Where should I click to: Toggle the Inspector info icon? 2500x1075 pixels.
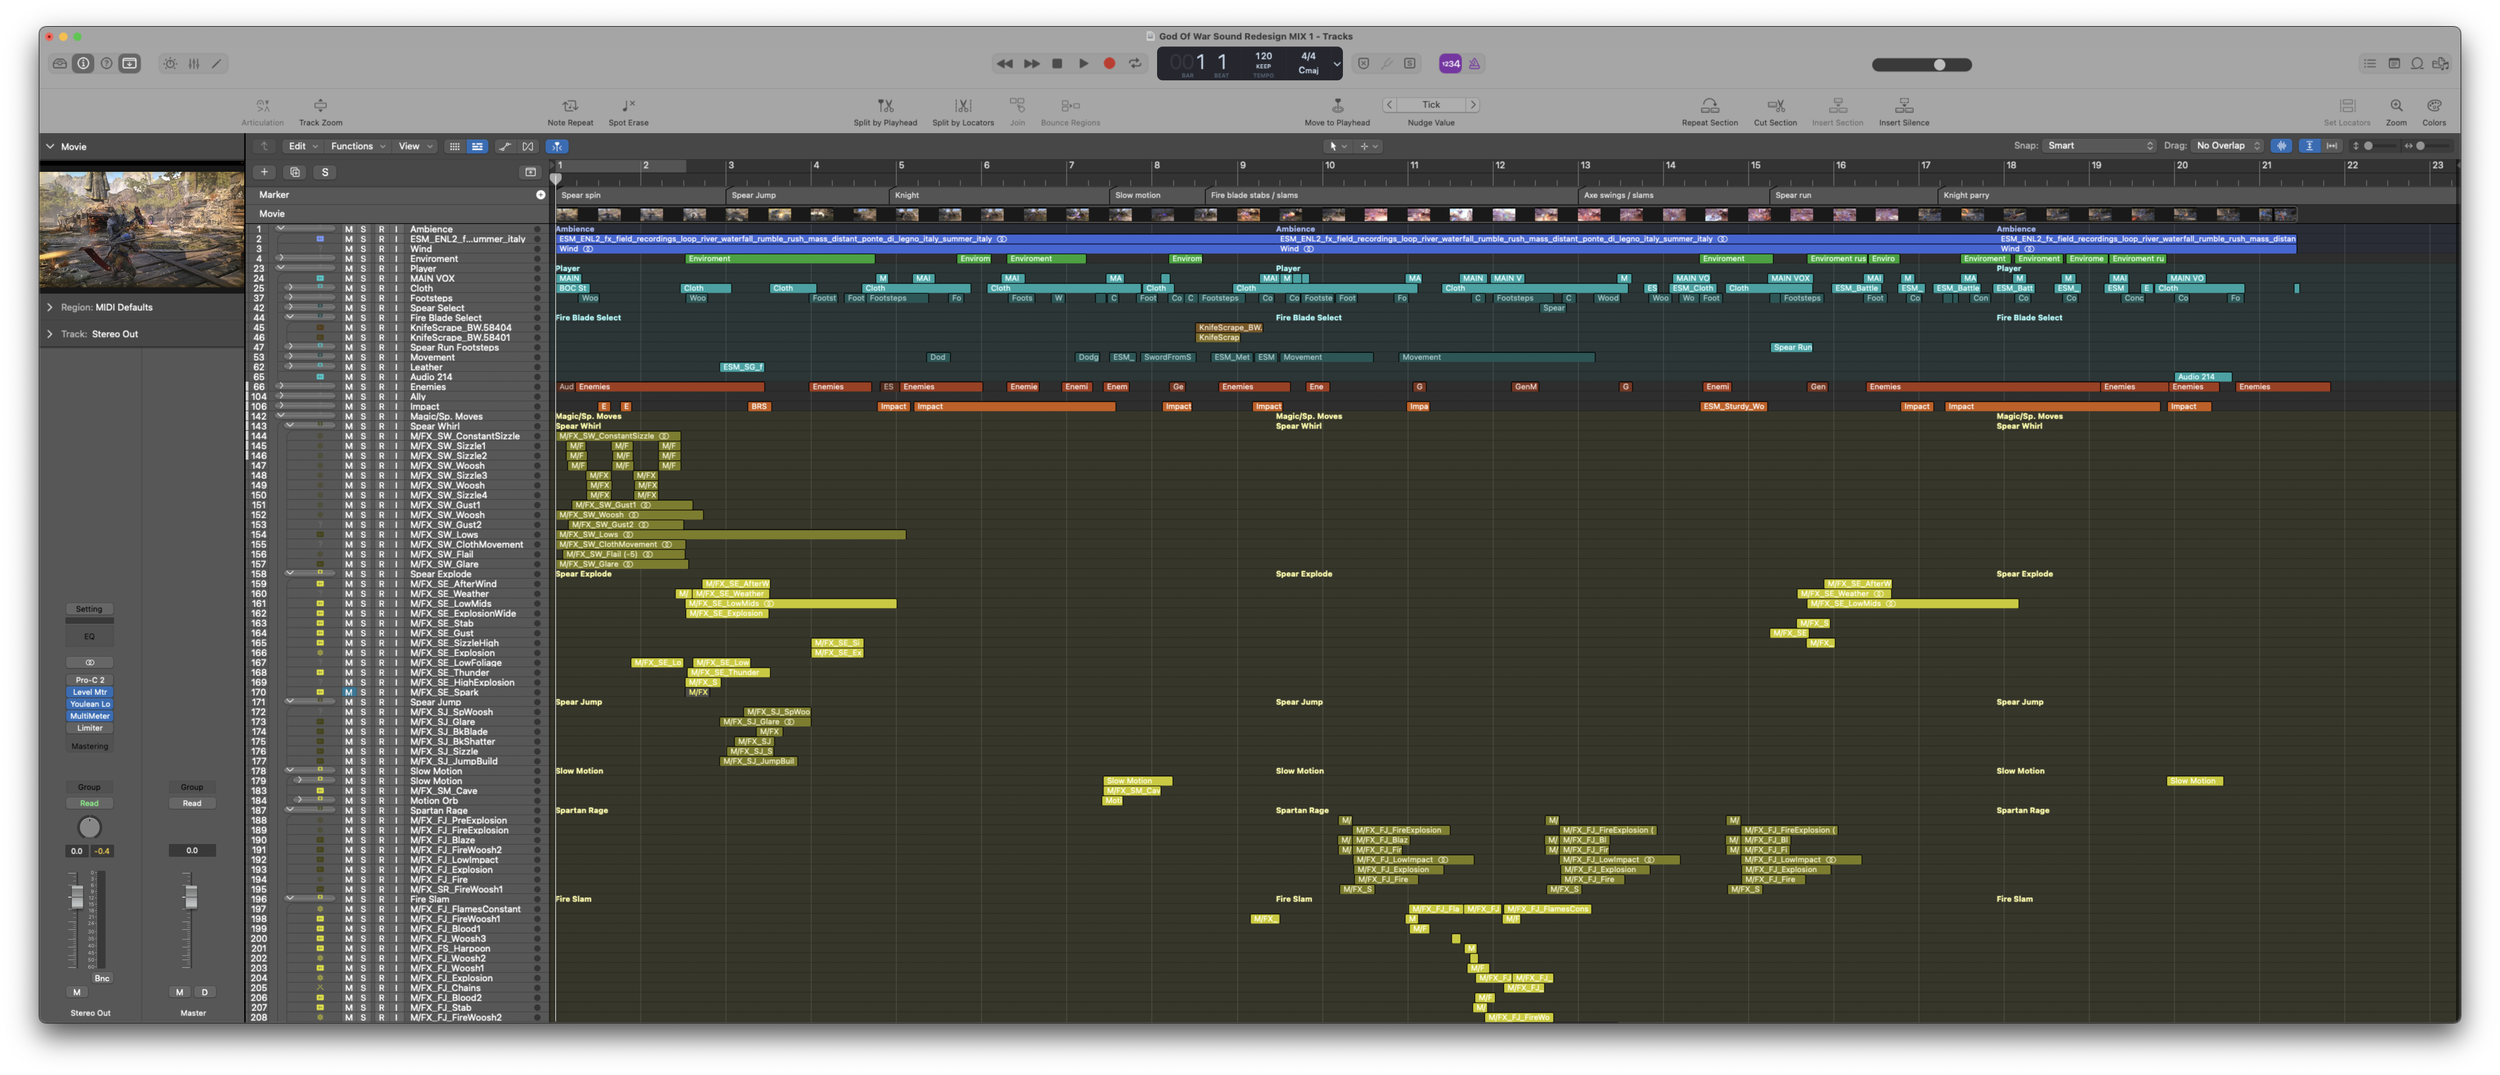[83, 64]
